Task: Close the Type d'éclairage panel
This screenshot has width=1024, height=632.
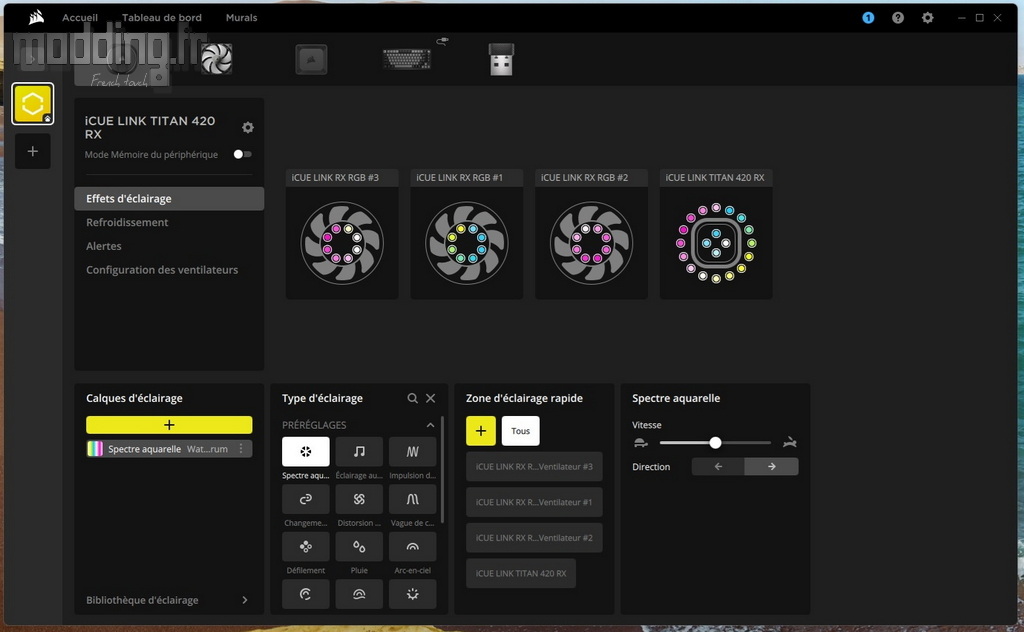Action: (x=430, y=398)
